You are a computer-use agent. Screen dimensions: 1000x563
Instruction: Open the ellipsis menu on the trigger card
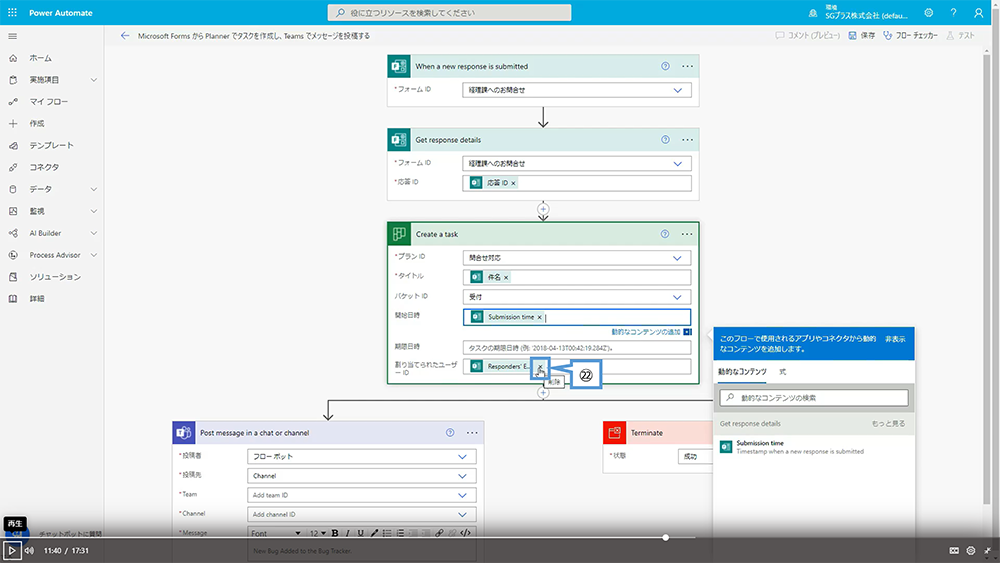click(x=687, y=66)
